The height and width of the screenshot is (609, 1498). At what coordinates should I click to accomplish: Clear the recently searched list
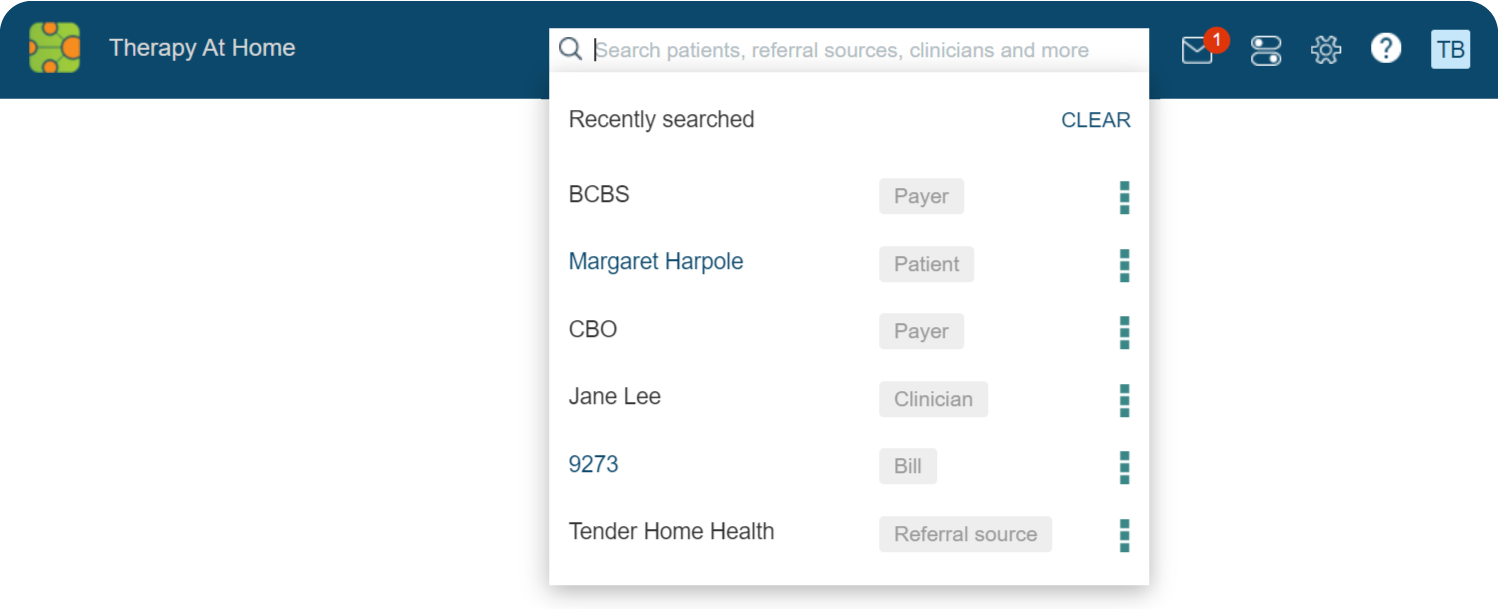click(x=1095, y=120)
